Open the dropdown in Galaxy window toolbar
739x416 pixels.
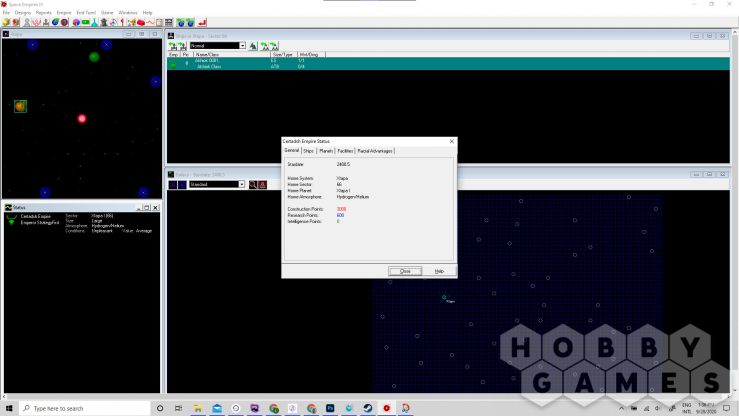pyautogui.click(x=241, y=185)
